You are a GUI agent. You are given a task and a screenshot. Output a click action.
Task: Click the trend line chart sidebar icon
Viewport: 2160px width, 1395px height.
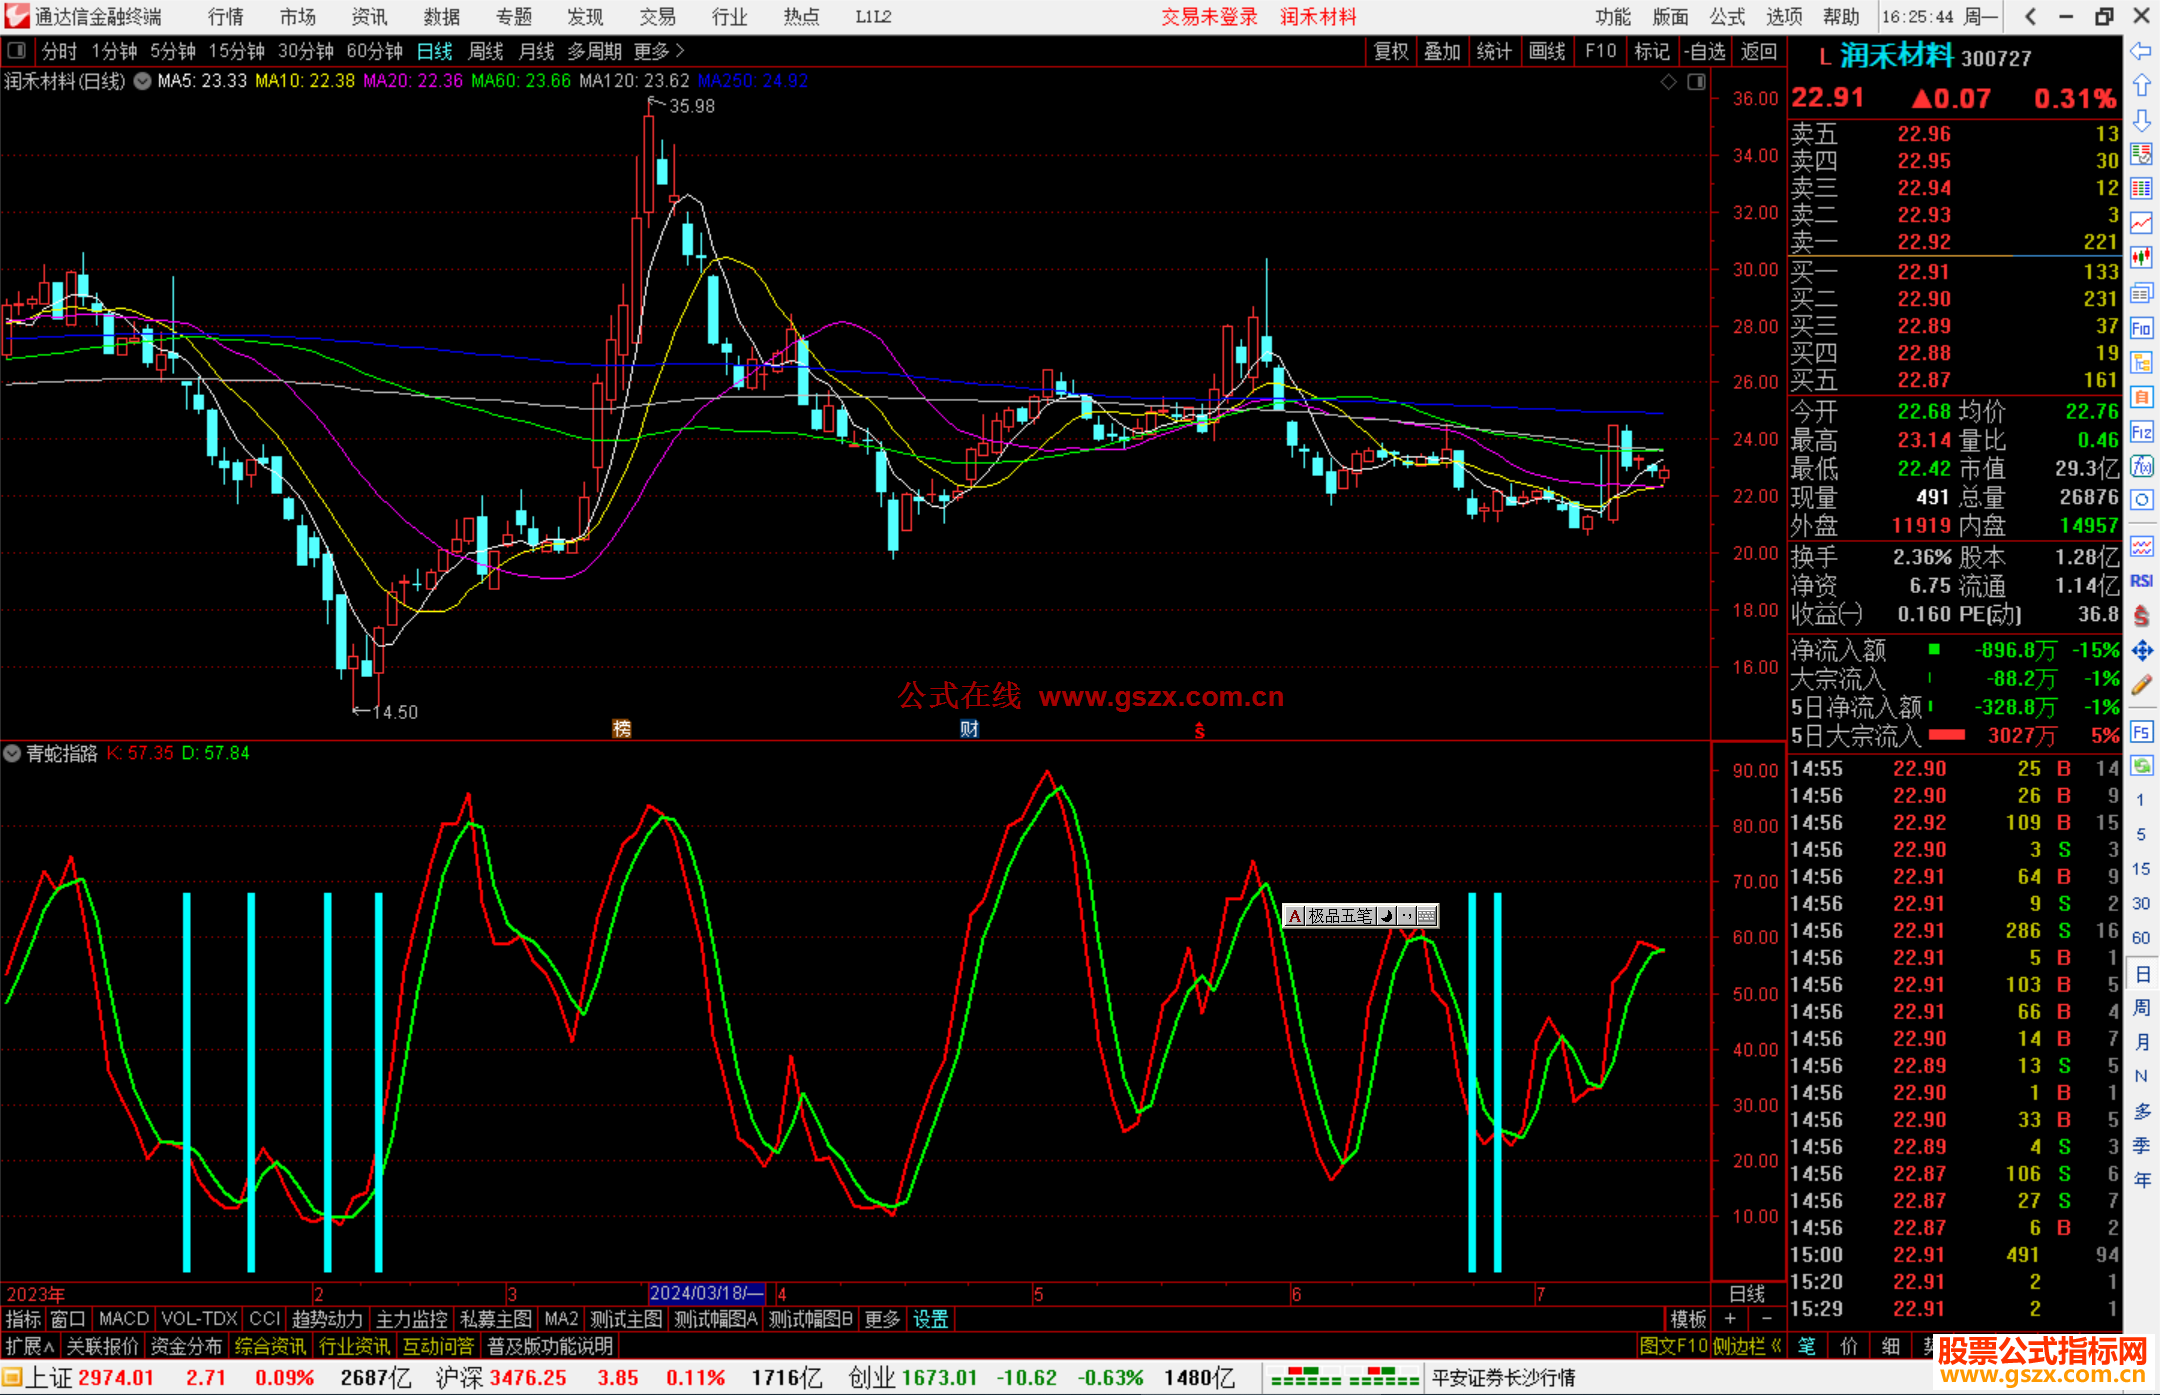(x=2141, y=223)
